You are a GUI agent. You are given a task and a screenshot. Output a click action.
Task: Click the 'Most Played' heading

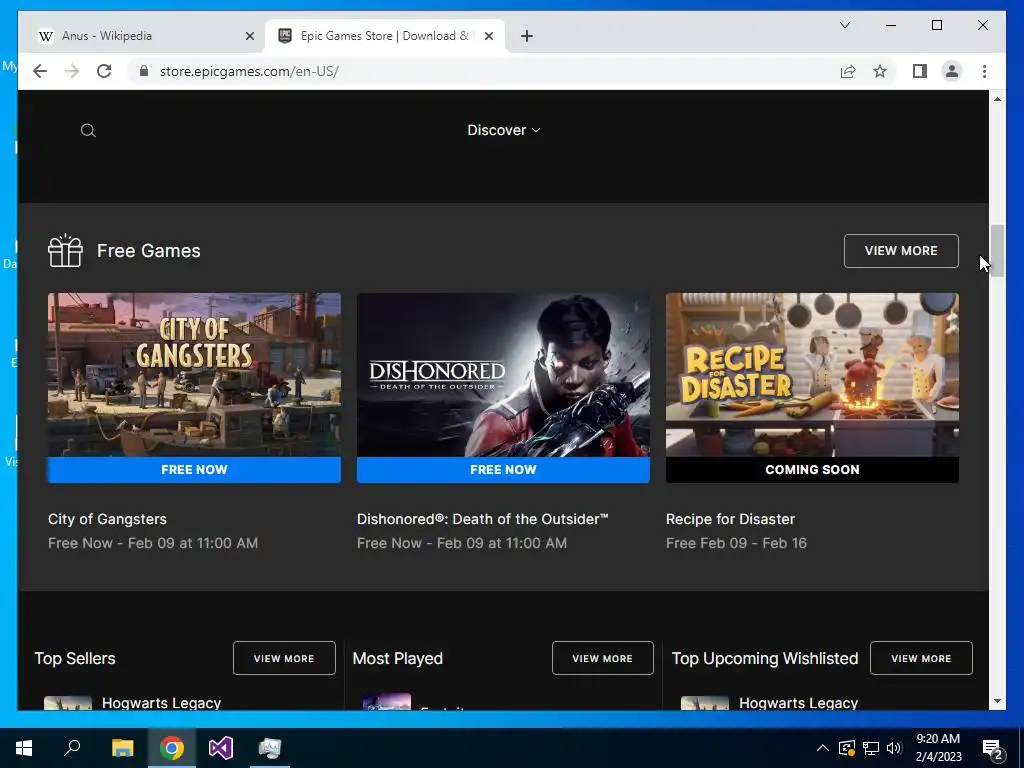click(x=398, y=658)
